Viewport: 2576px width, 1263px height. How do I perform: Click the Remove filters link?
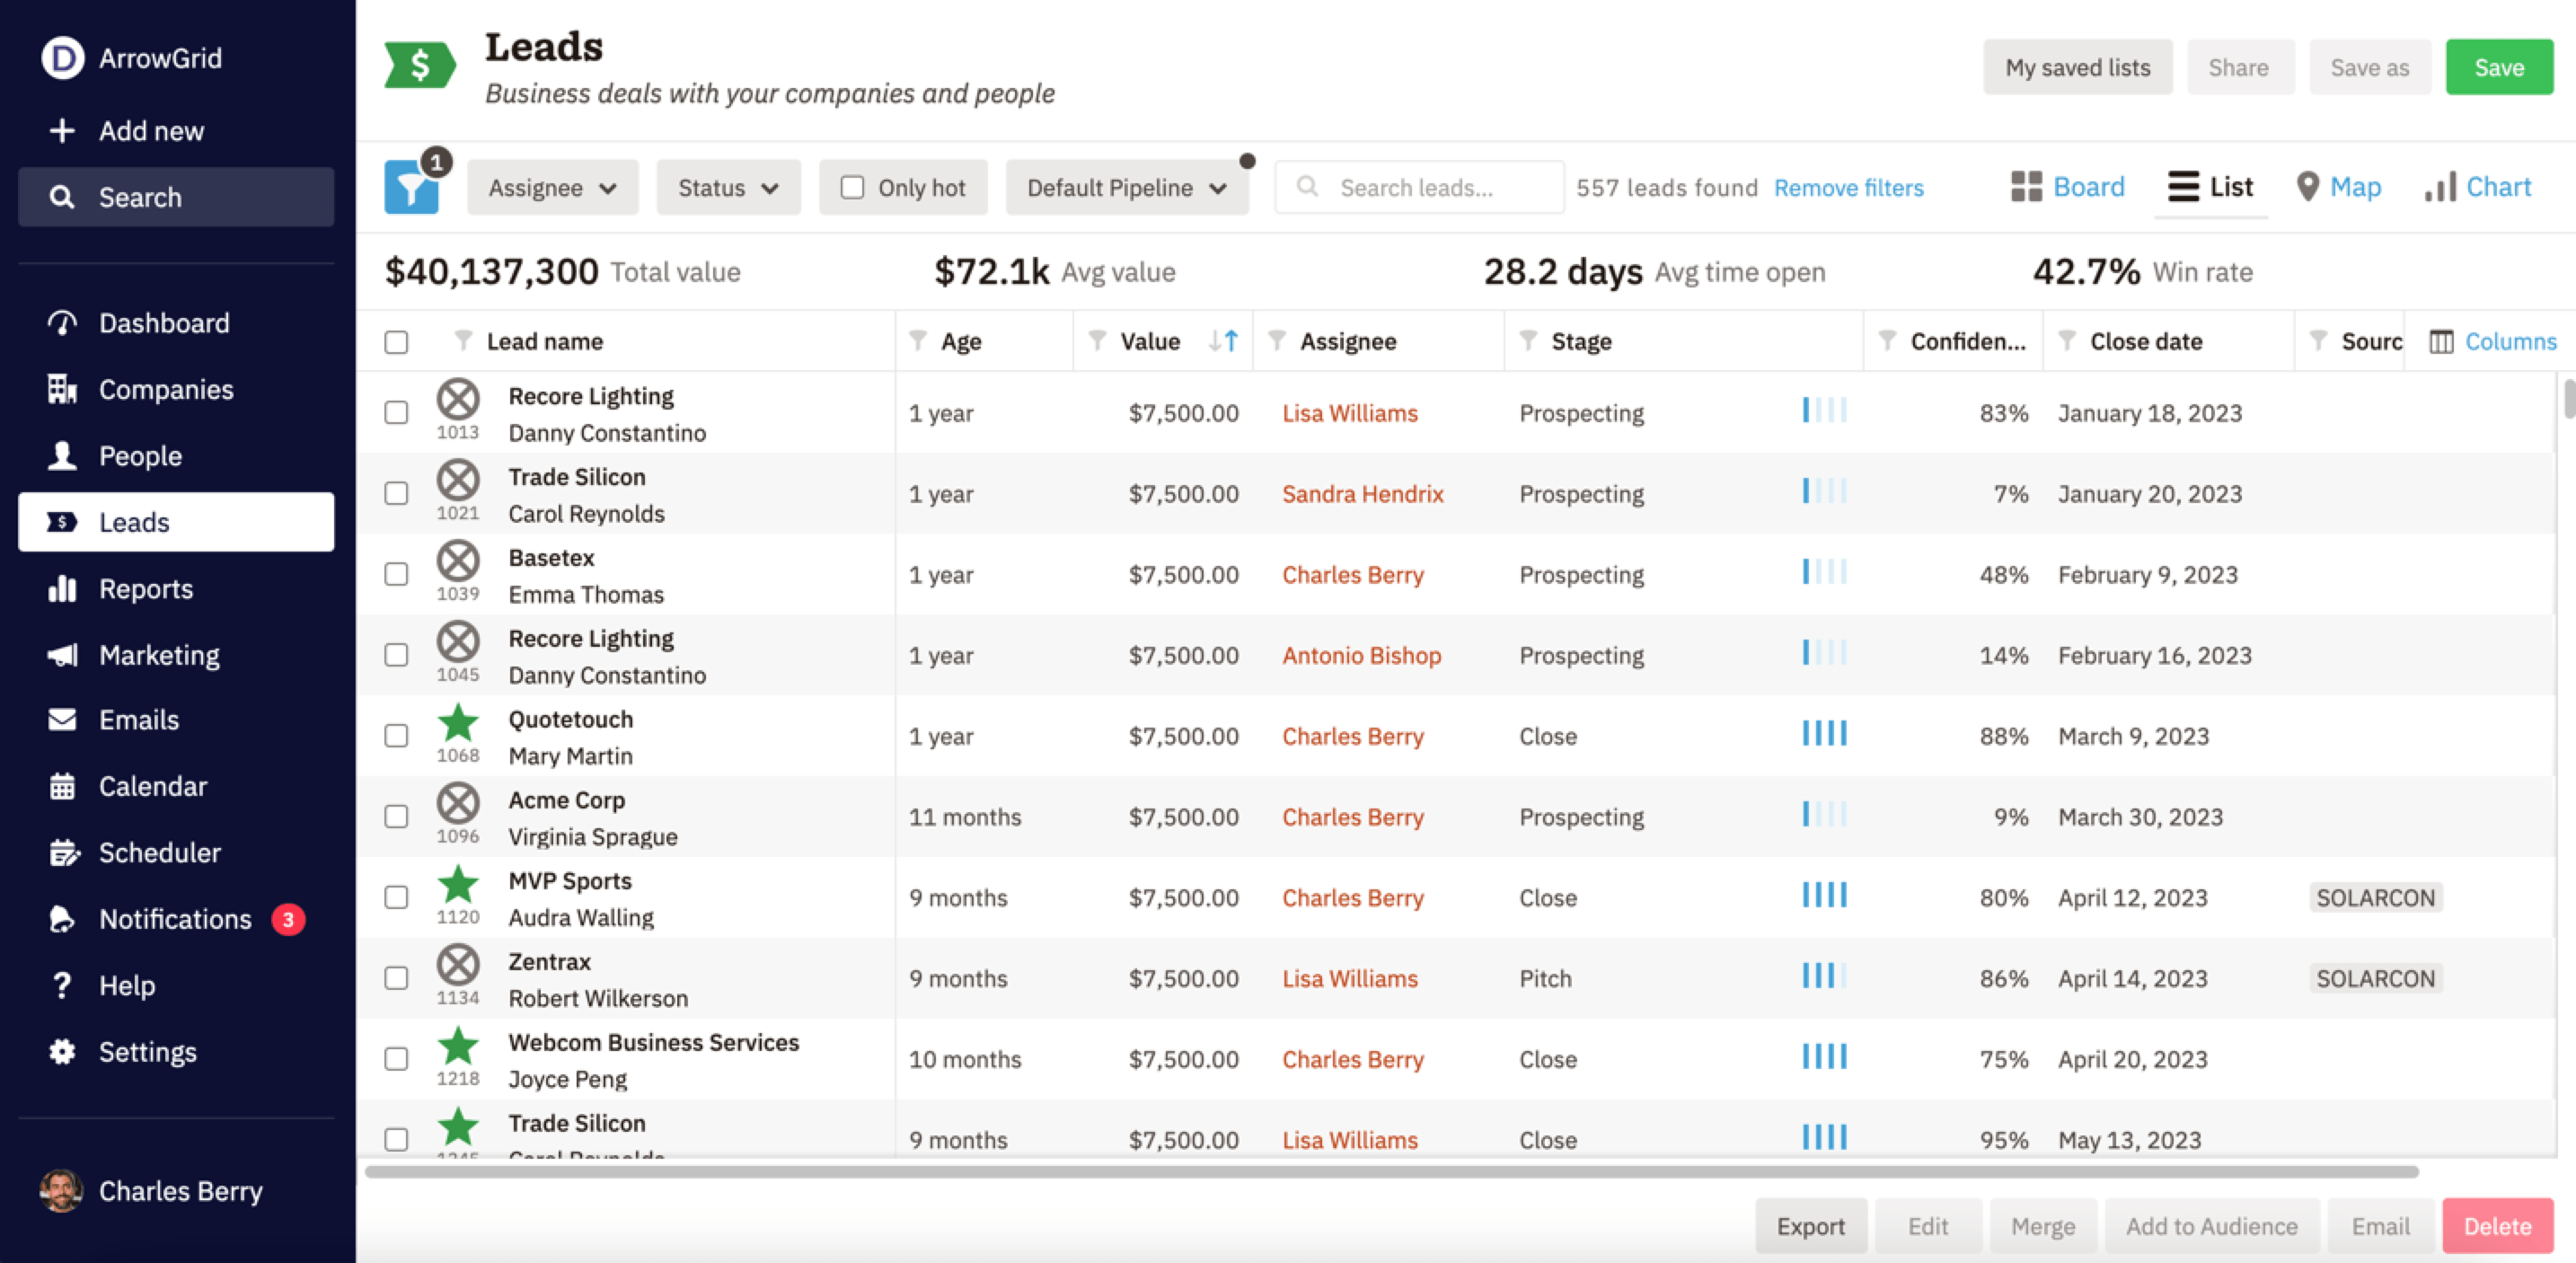[1849, 187]
